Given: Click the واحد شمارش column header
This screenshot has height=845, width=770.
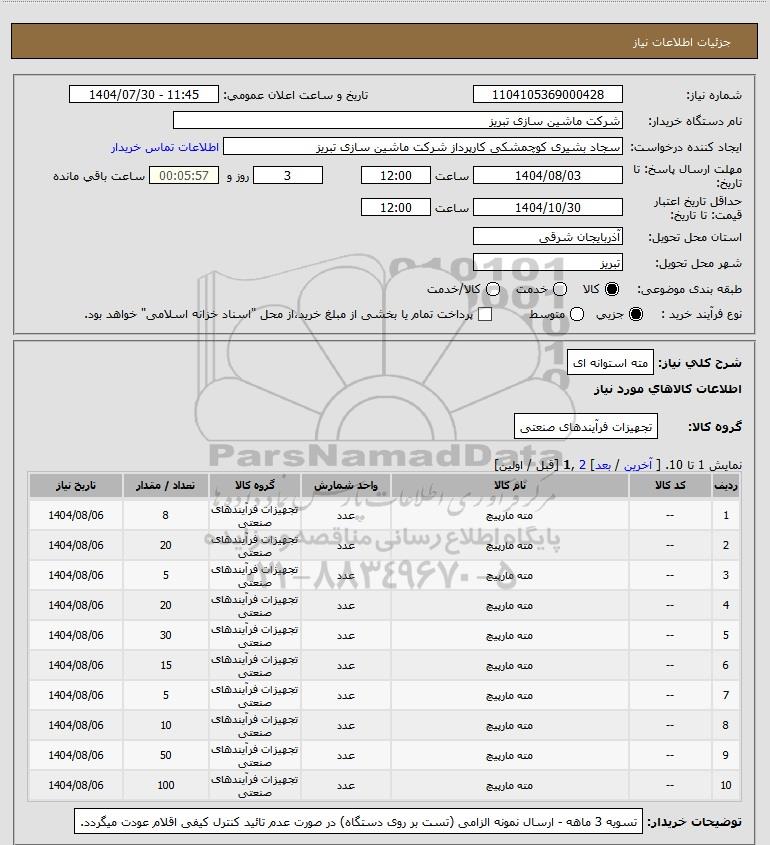Looking at the screenshot, I should 345,486.
